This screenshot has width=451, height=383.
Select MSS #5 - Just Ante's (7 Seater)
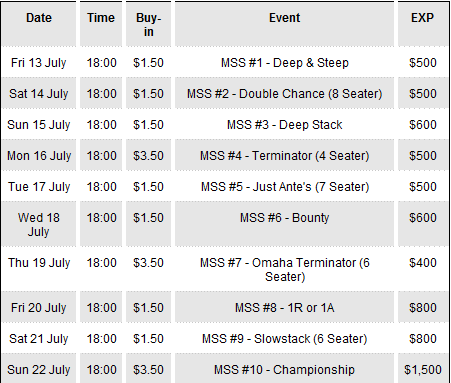click(285, 187)
